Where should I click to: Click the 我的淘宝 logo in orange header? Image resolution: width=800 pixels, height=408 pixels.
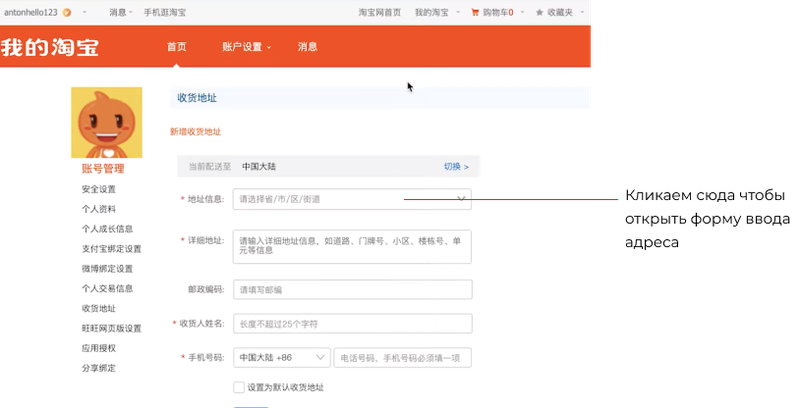(x=49, y=47)
